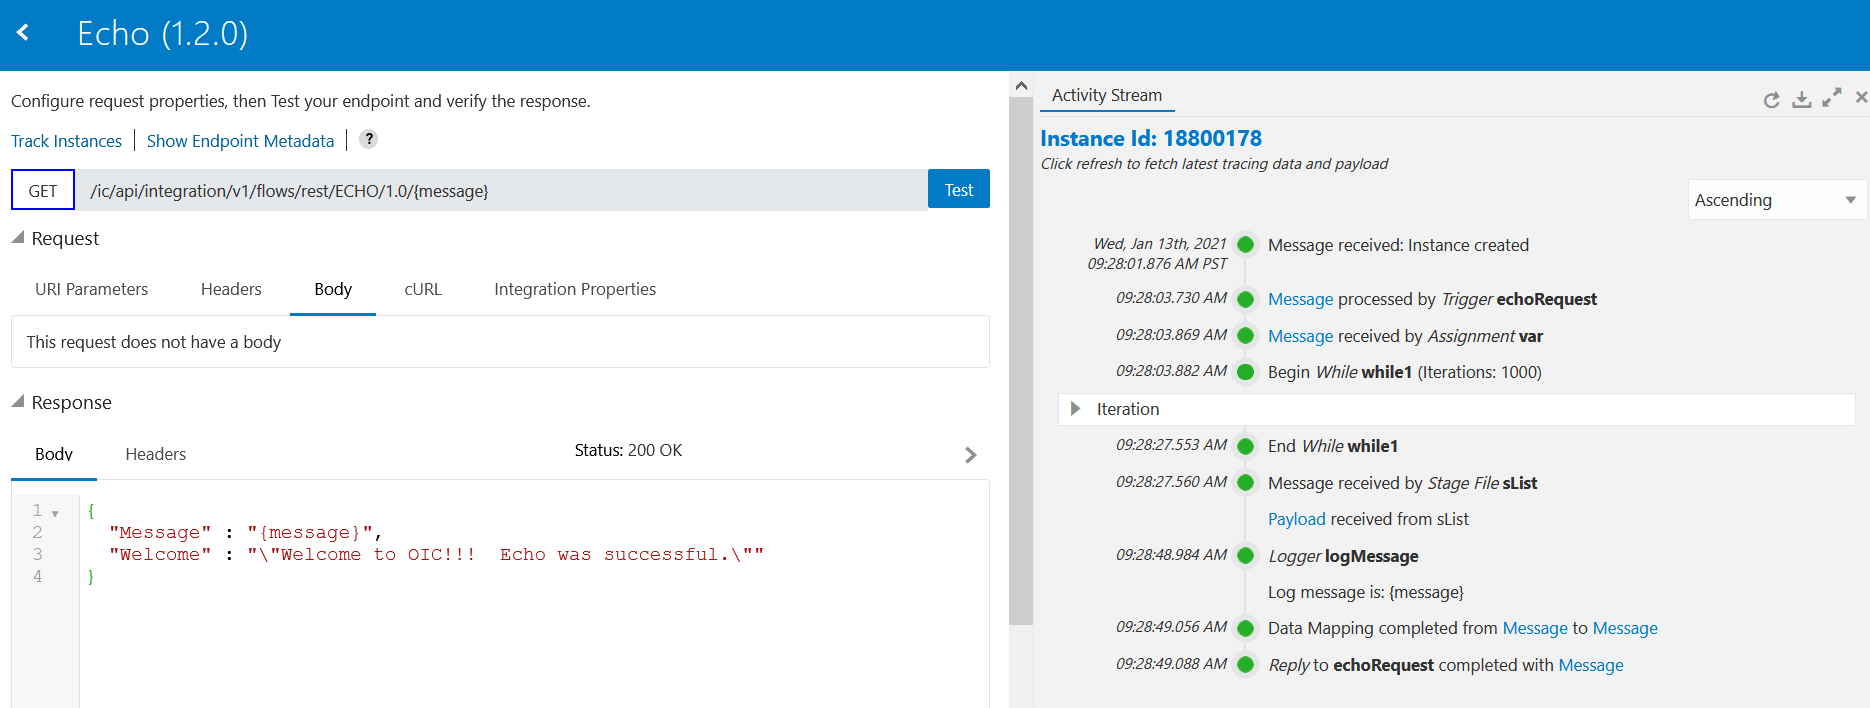The width and height of the screenshot is (1870, 708).
Task: Select the request Body tab
Action: pos(333,289)
